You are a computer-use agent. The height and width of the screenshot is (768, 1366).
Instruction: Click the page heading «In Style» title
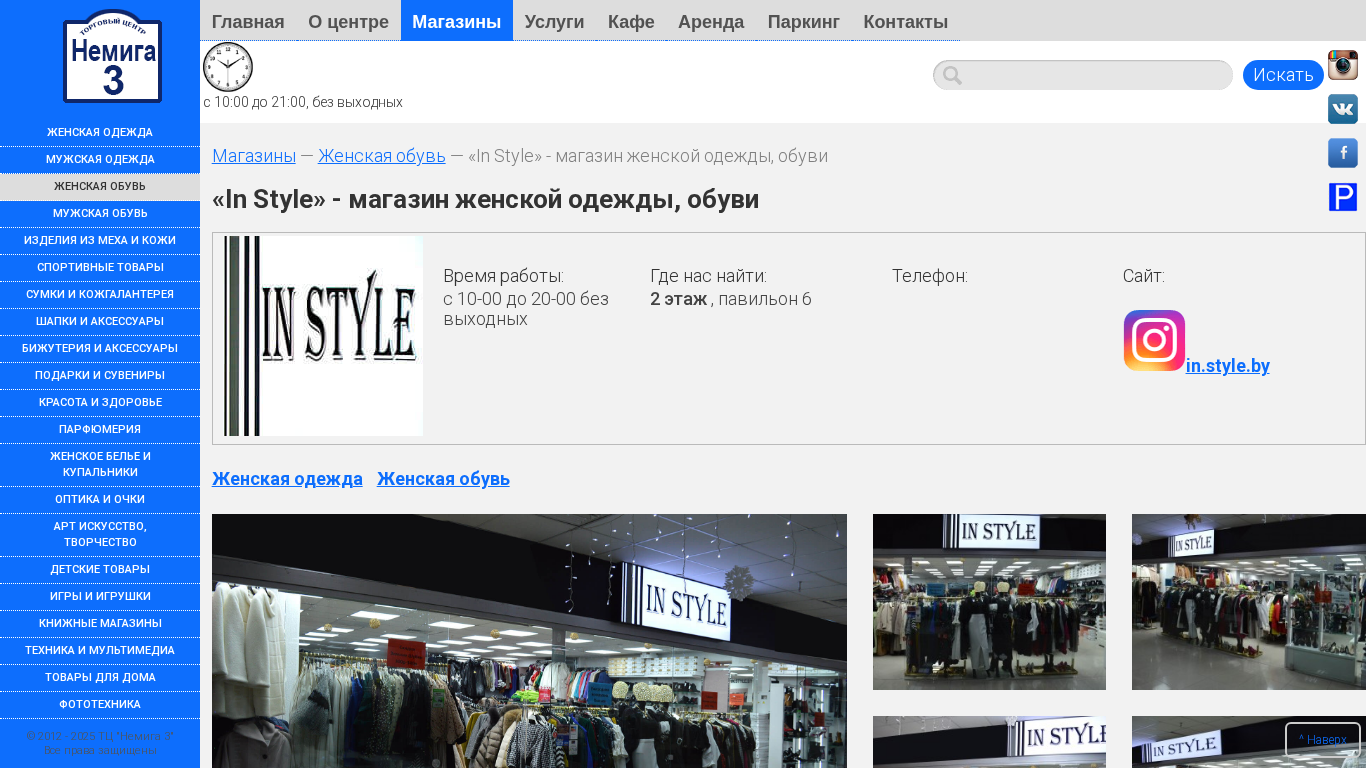coord(485,199)
